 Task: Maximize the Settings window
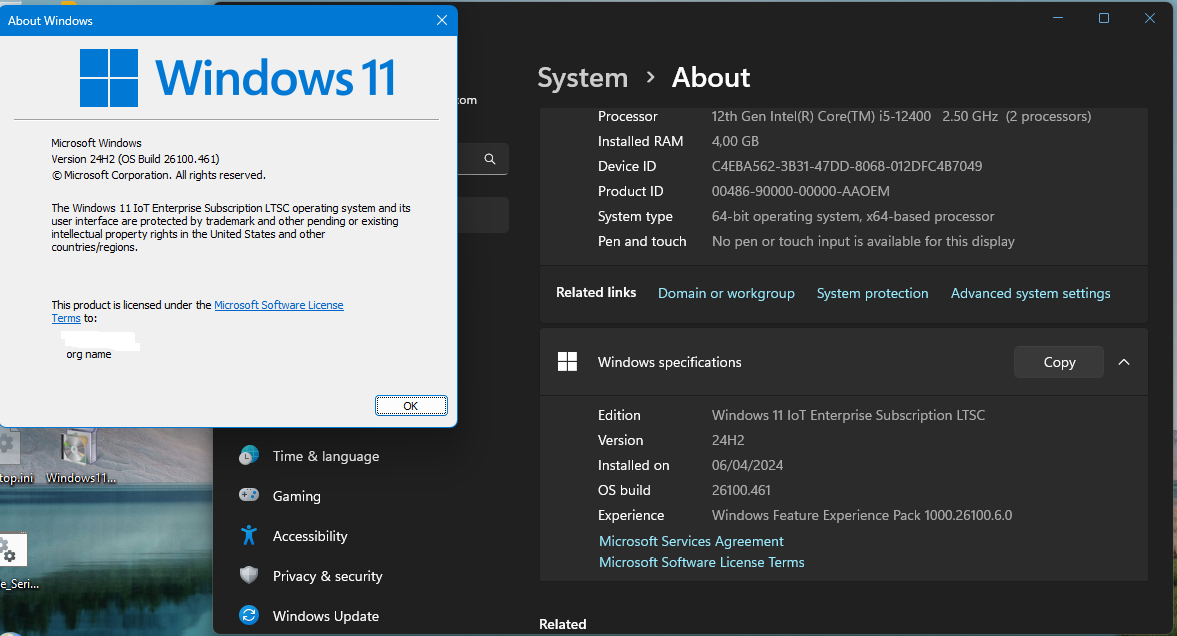click(x=1103, y=18)
